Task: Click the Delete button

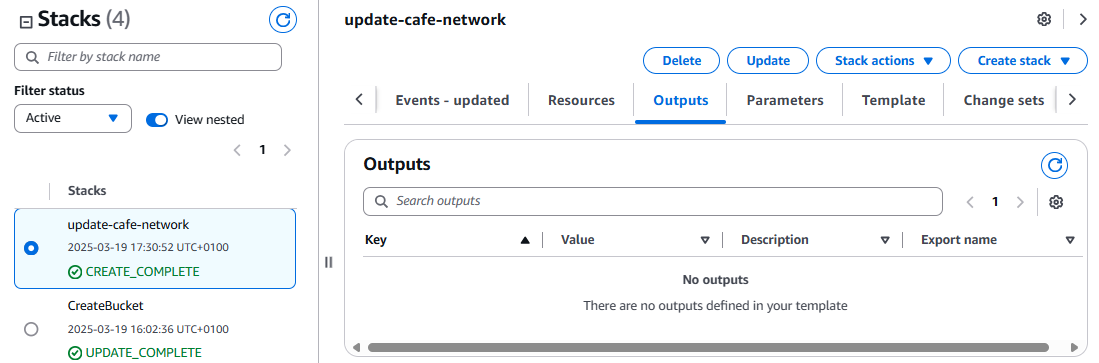Action: [x=681, y=61]
